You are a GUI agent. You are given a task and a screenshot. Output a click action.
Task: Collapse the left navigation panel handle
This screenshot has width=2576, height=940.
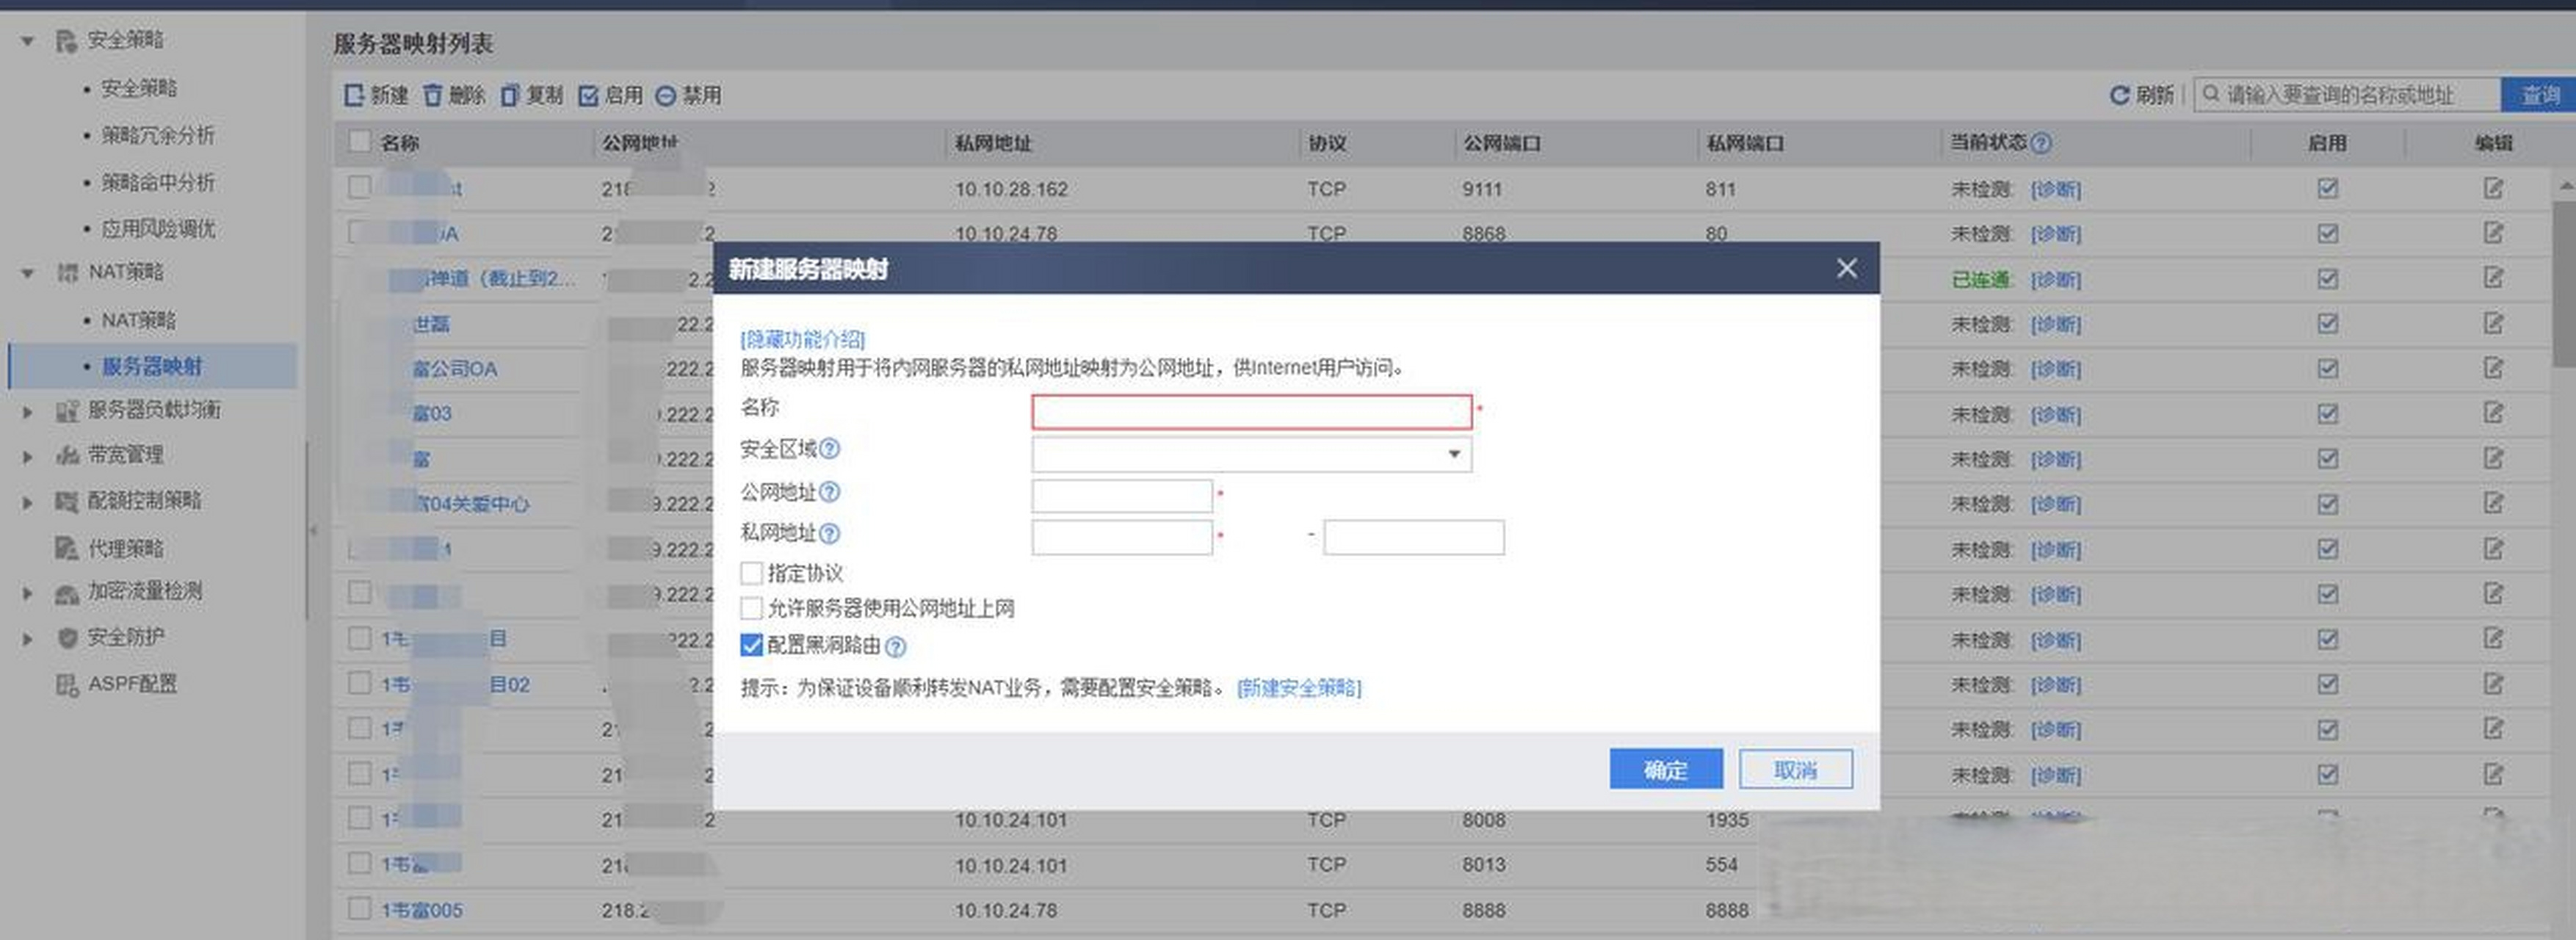click(311, 530)
